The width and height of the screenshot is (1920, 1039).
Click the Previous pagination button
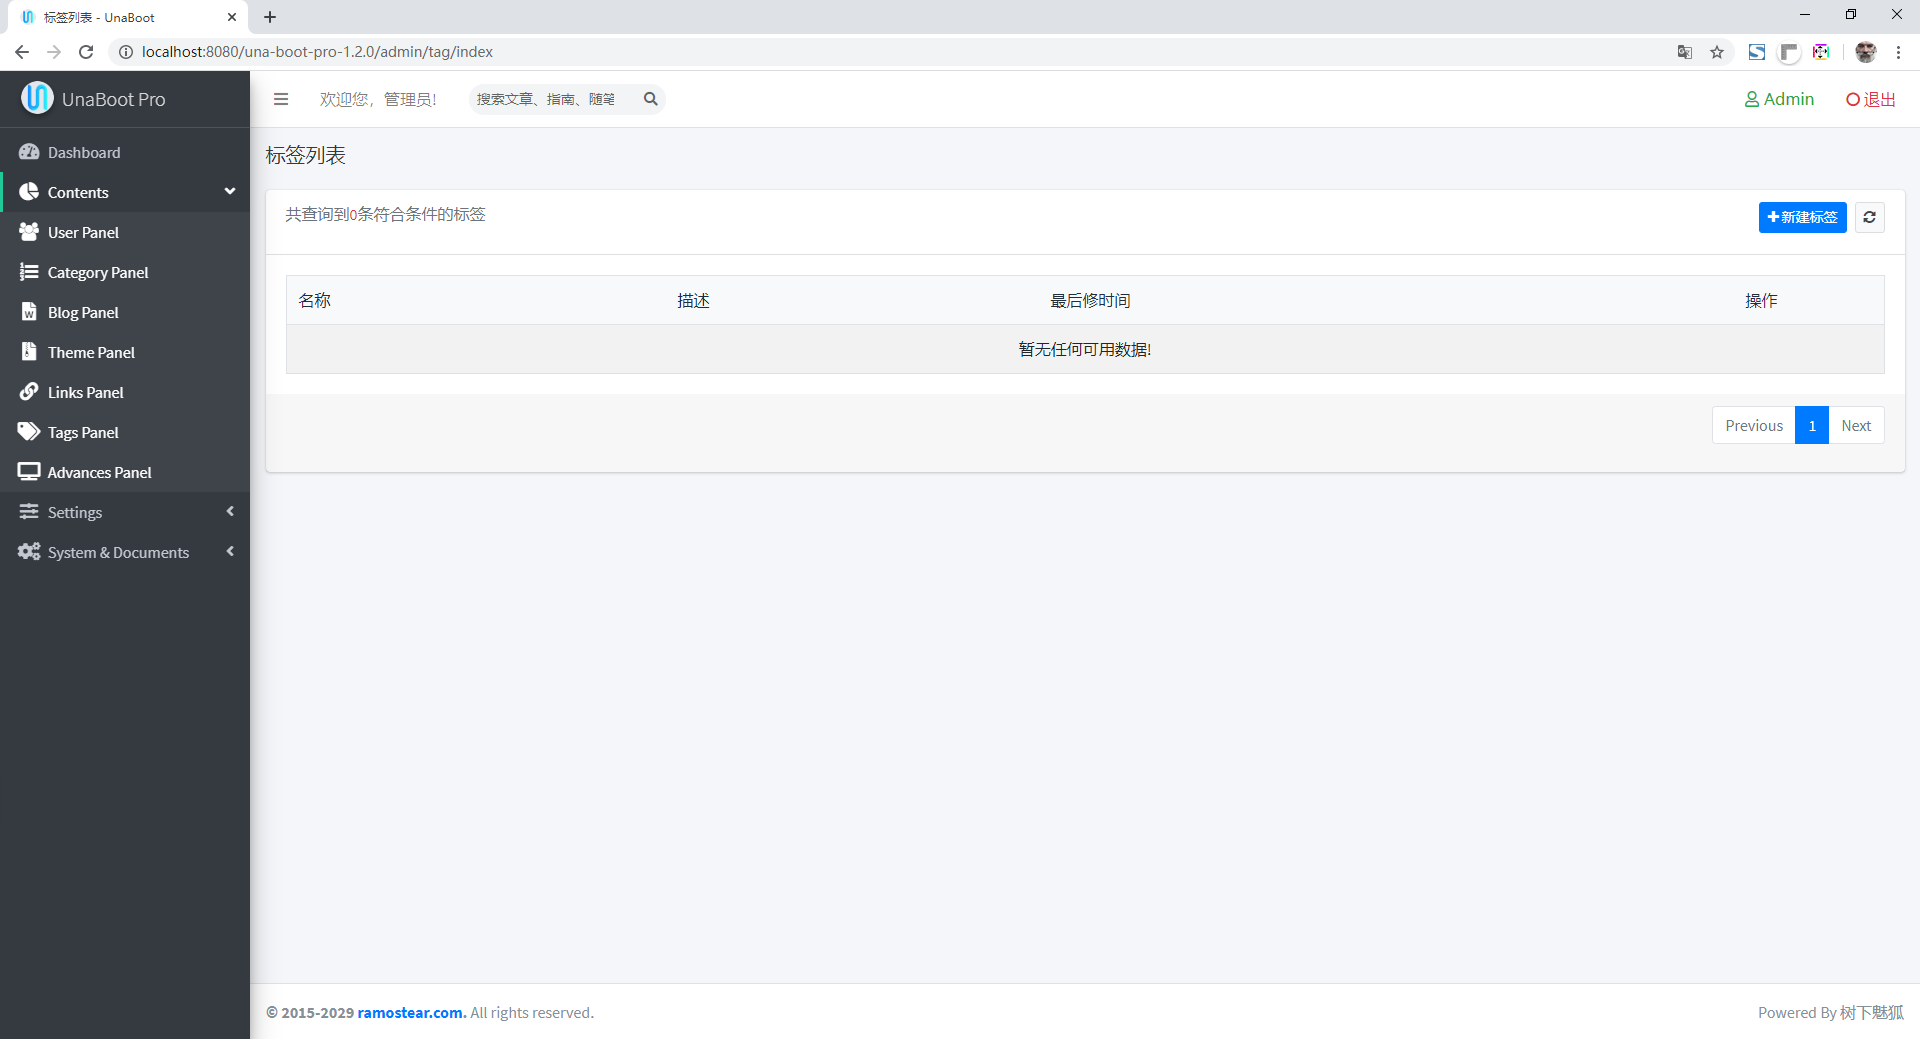[1754, 425]
